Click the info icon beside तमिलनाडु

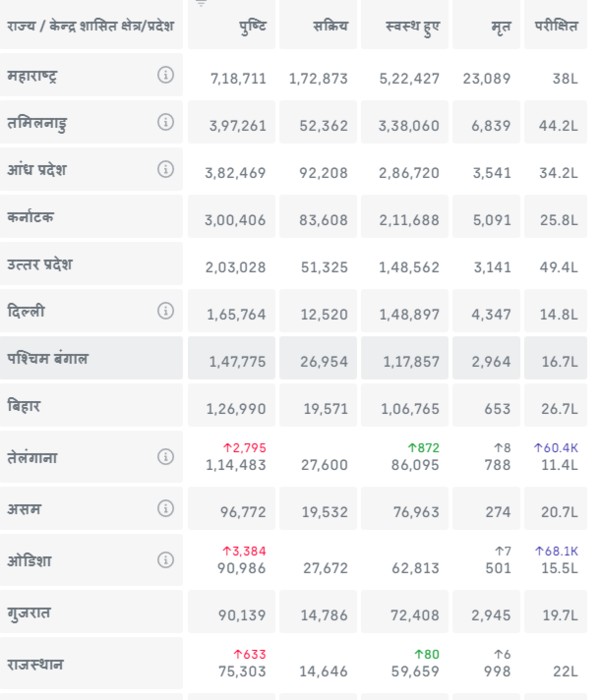click(x=166, y=123)
